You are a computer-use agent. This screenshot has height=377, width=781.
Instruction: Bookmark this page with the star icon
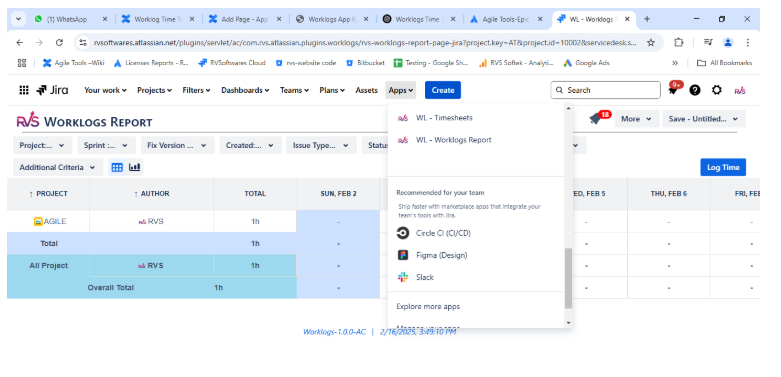[651, 42]
